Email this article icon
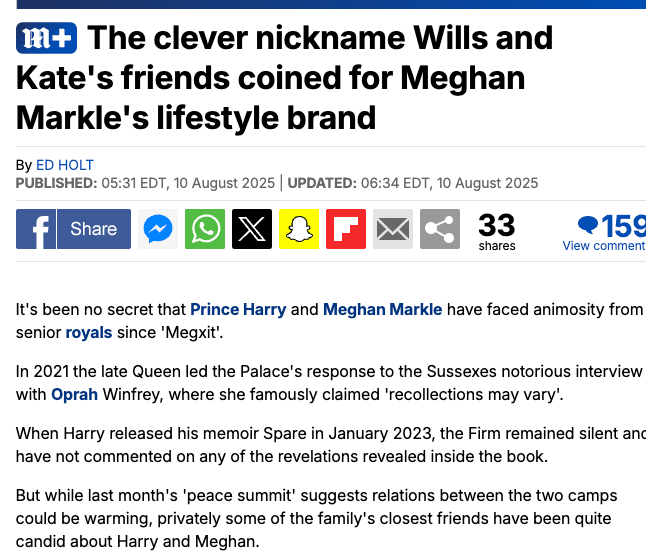This screenshot has height=560, width=646. 393,229
